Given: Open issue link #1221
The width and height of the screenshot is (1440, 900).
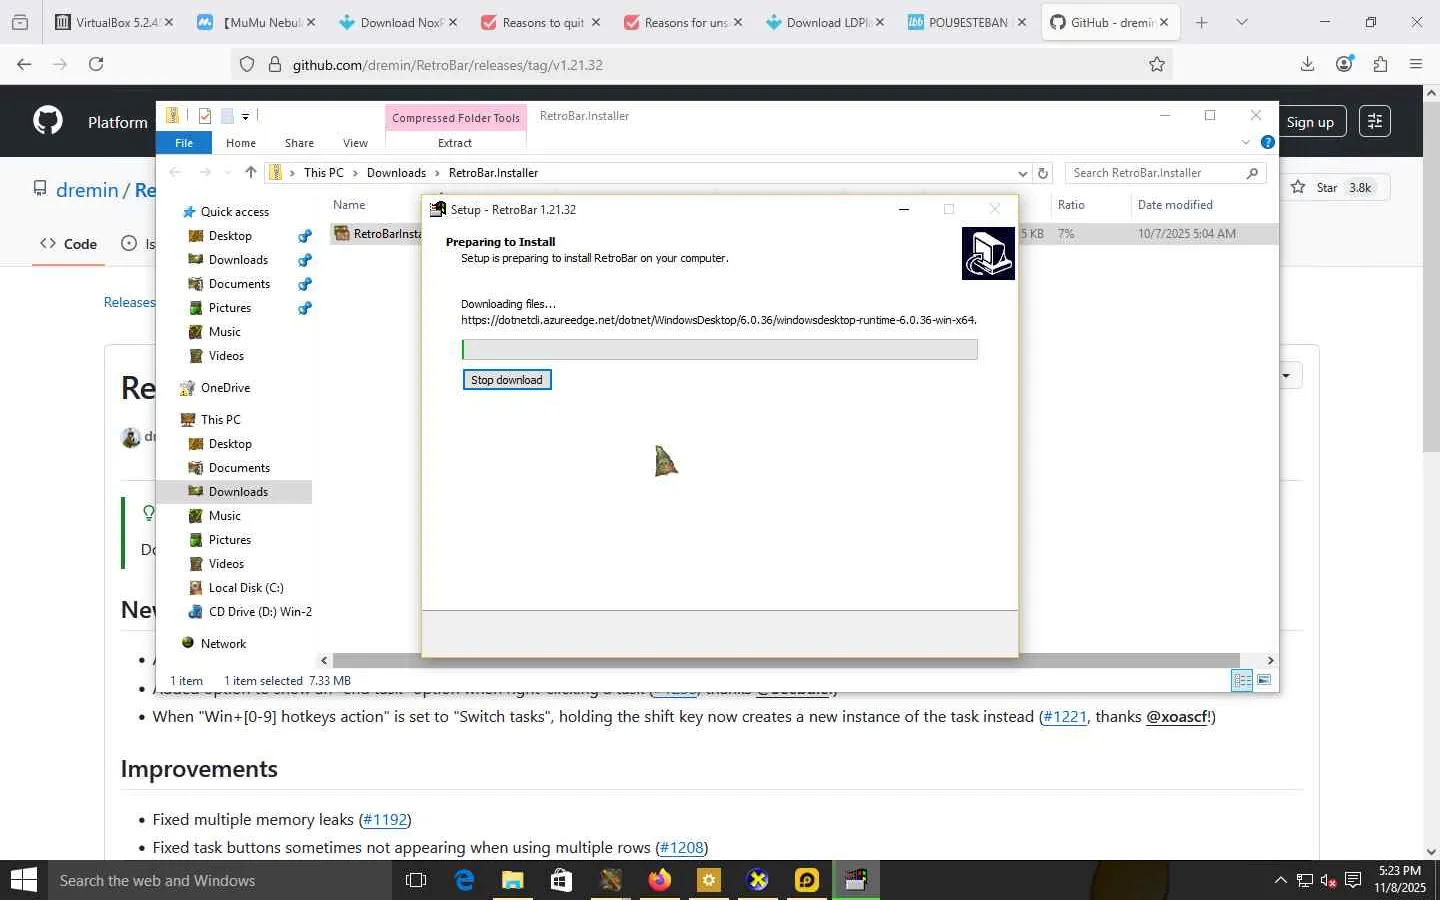Looking at the screenshot, I should tap(1064, 717).
